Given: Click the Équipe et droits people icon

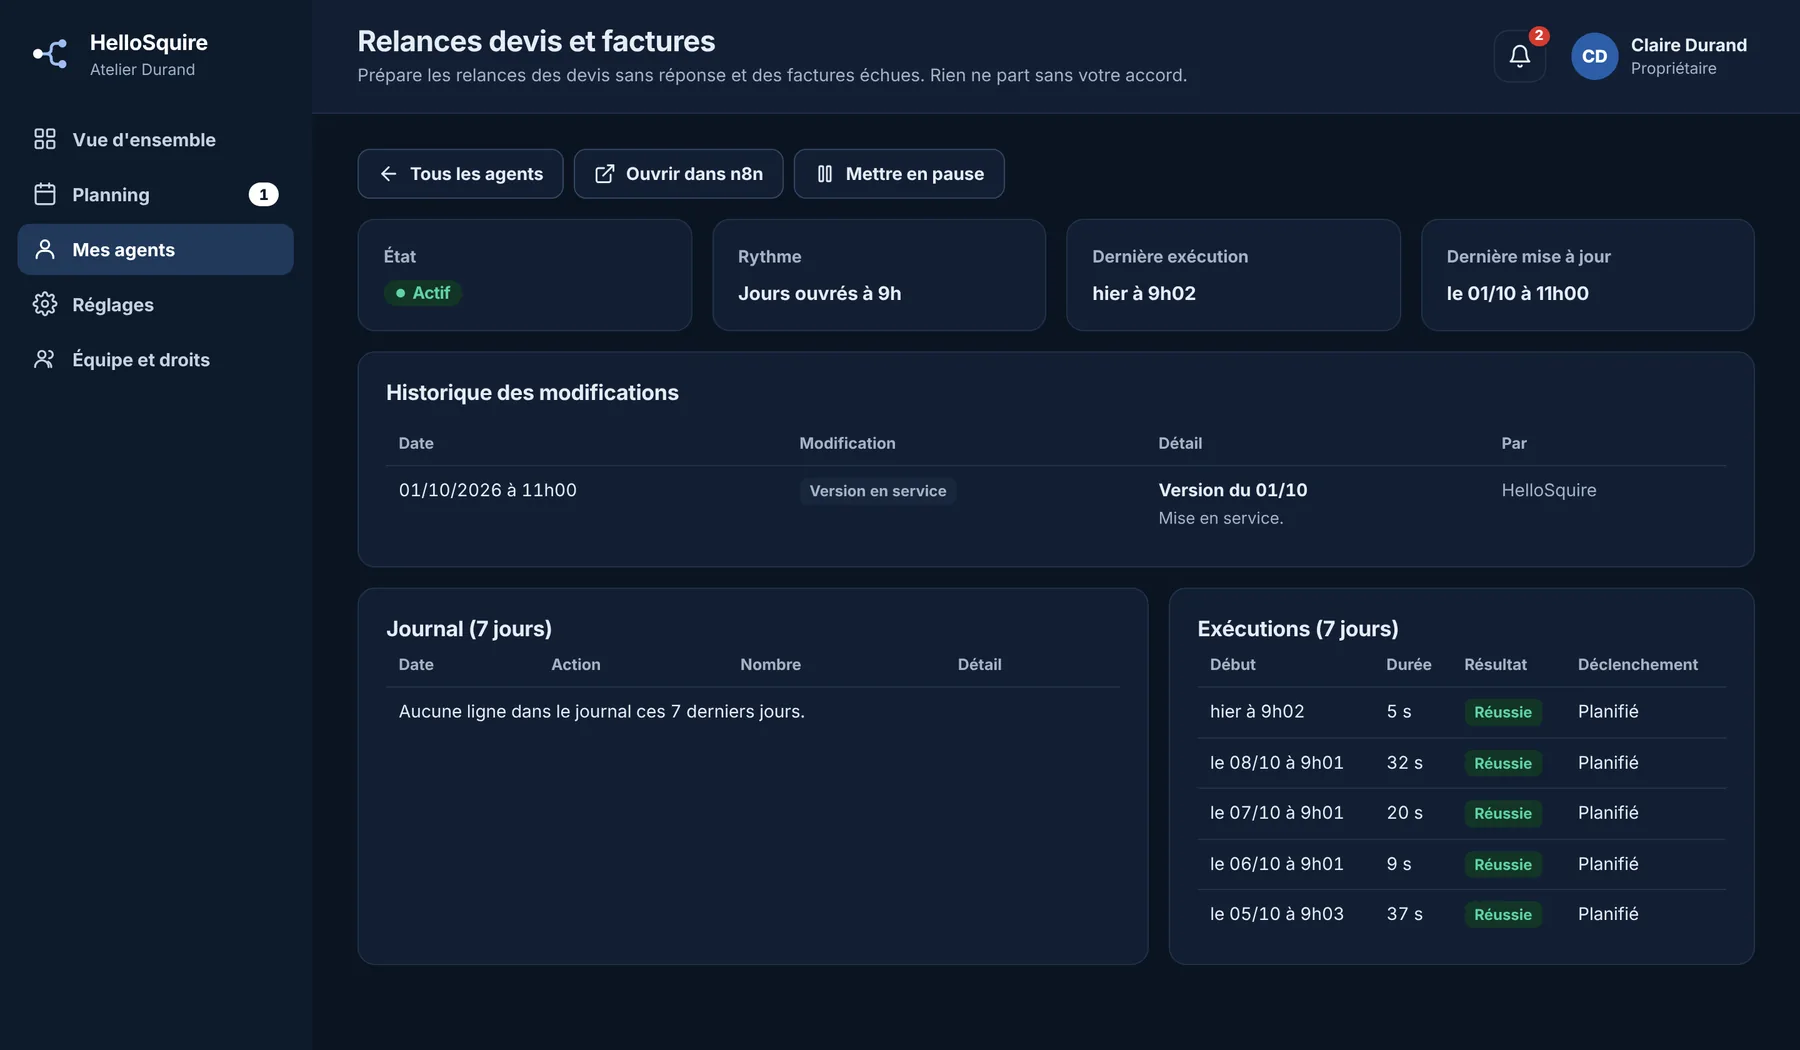Looking at the screenshot, I should point(45,359).
